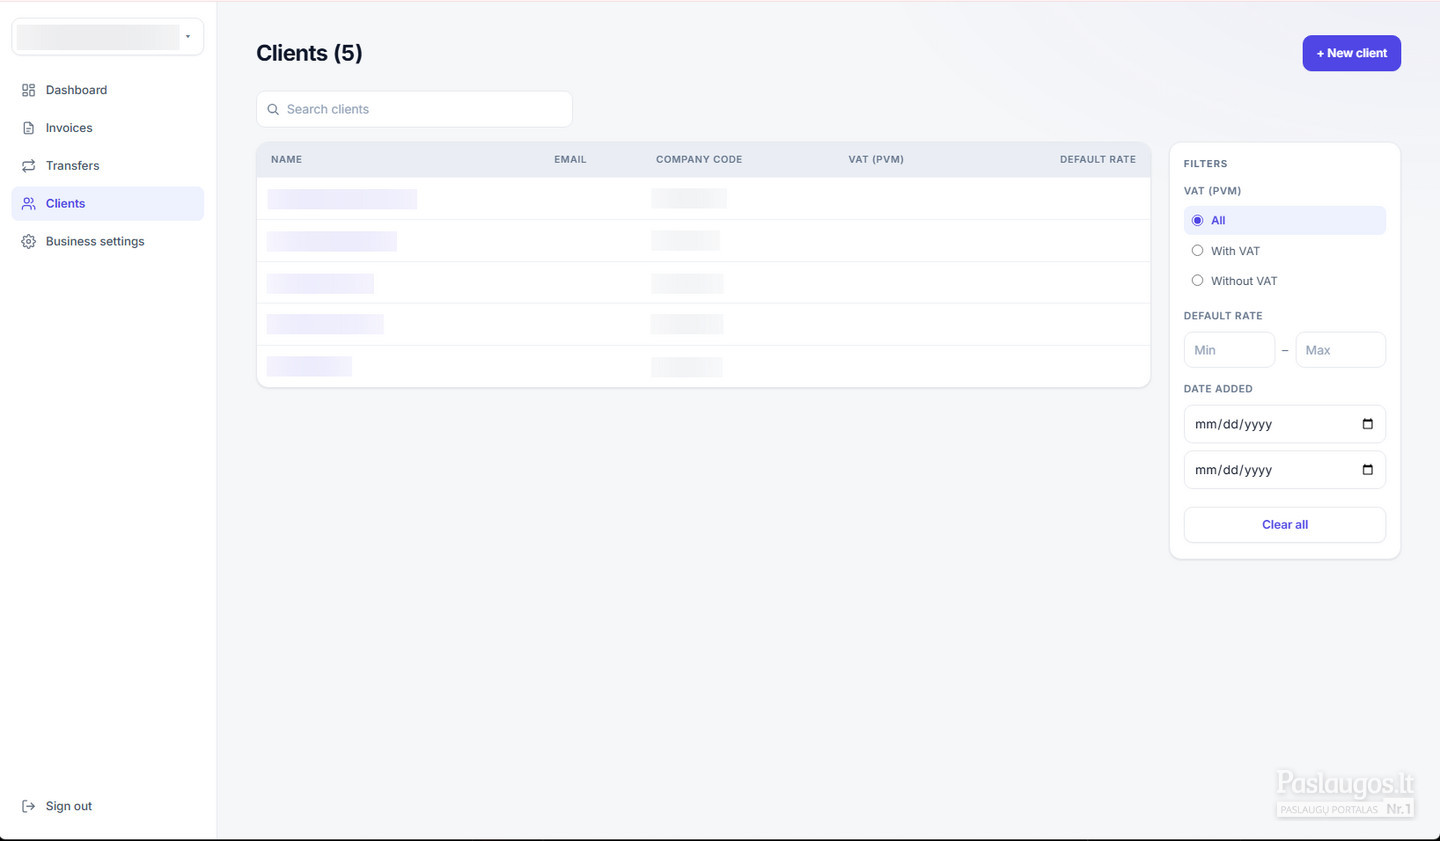Click the Clear all filters button
Screen dimensions: 1440x841
tap(1285, 525)
